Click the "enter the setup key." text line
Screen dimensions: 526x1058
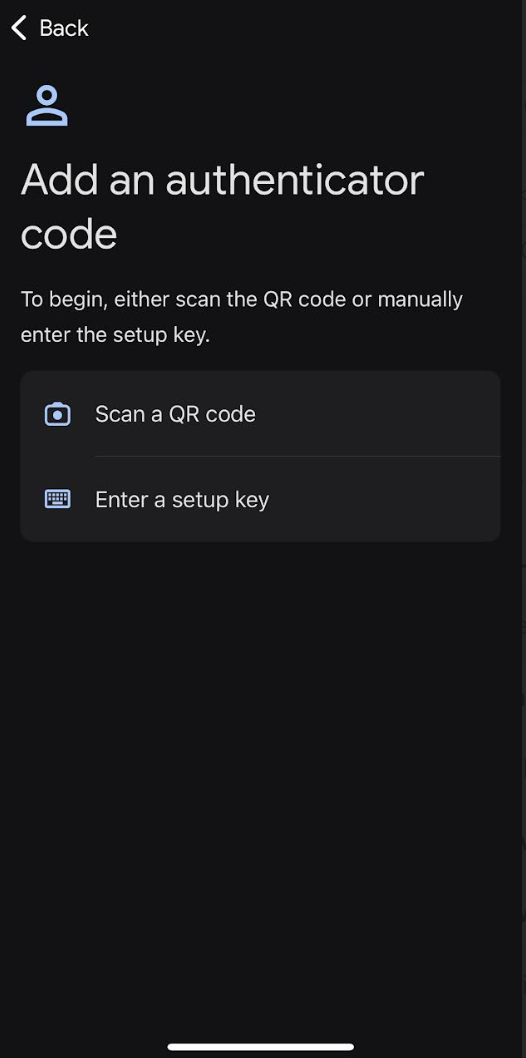pyautogui.click(x=115, y=335)
